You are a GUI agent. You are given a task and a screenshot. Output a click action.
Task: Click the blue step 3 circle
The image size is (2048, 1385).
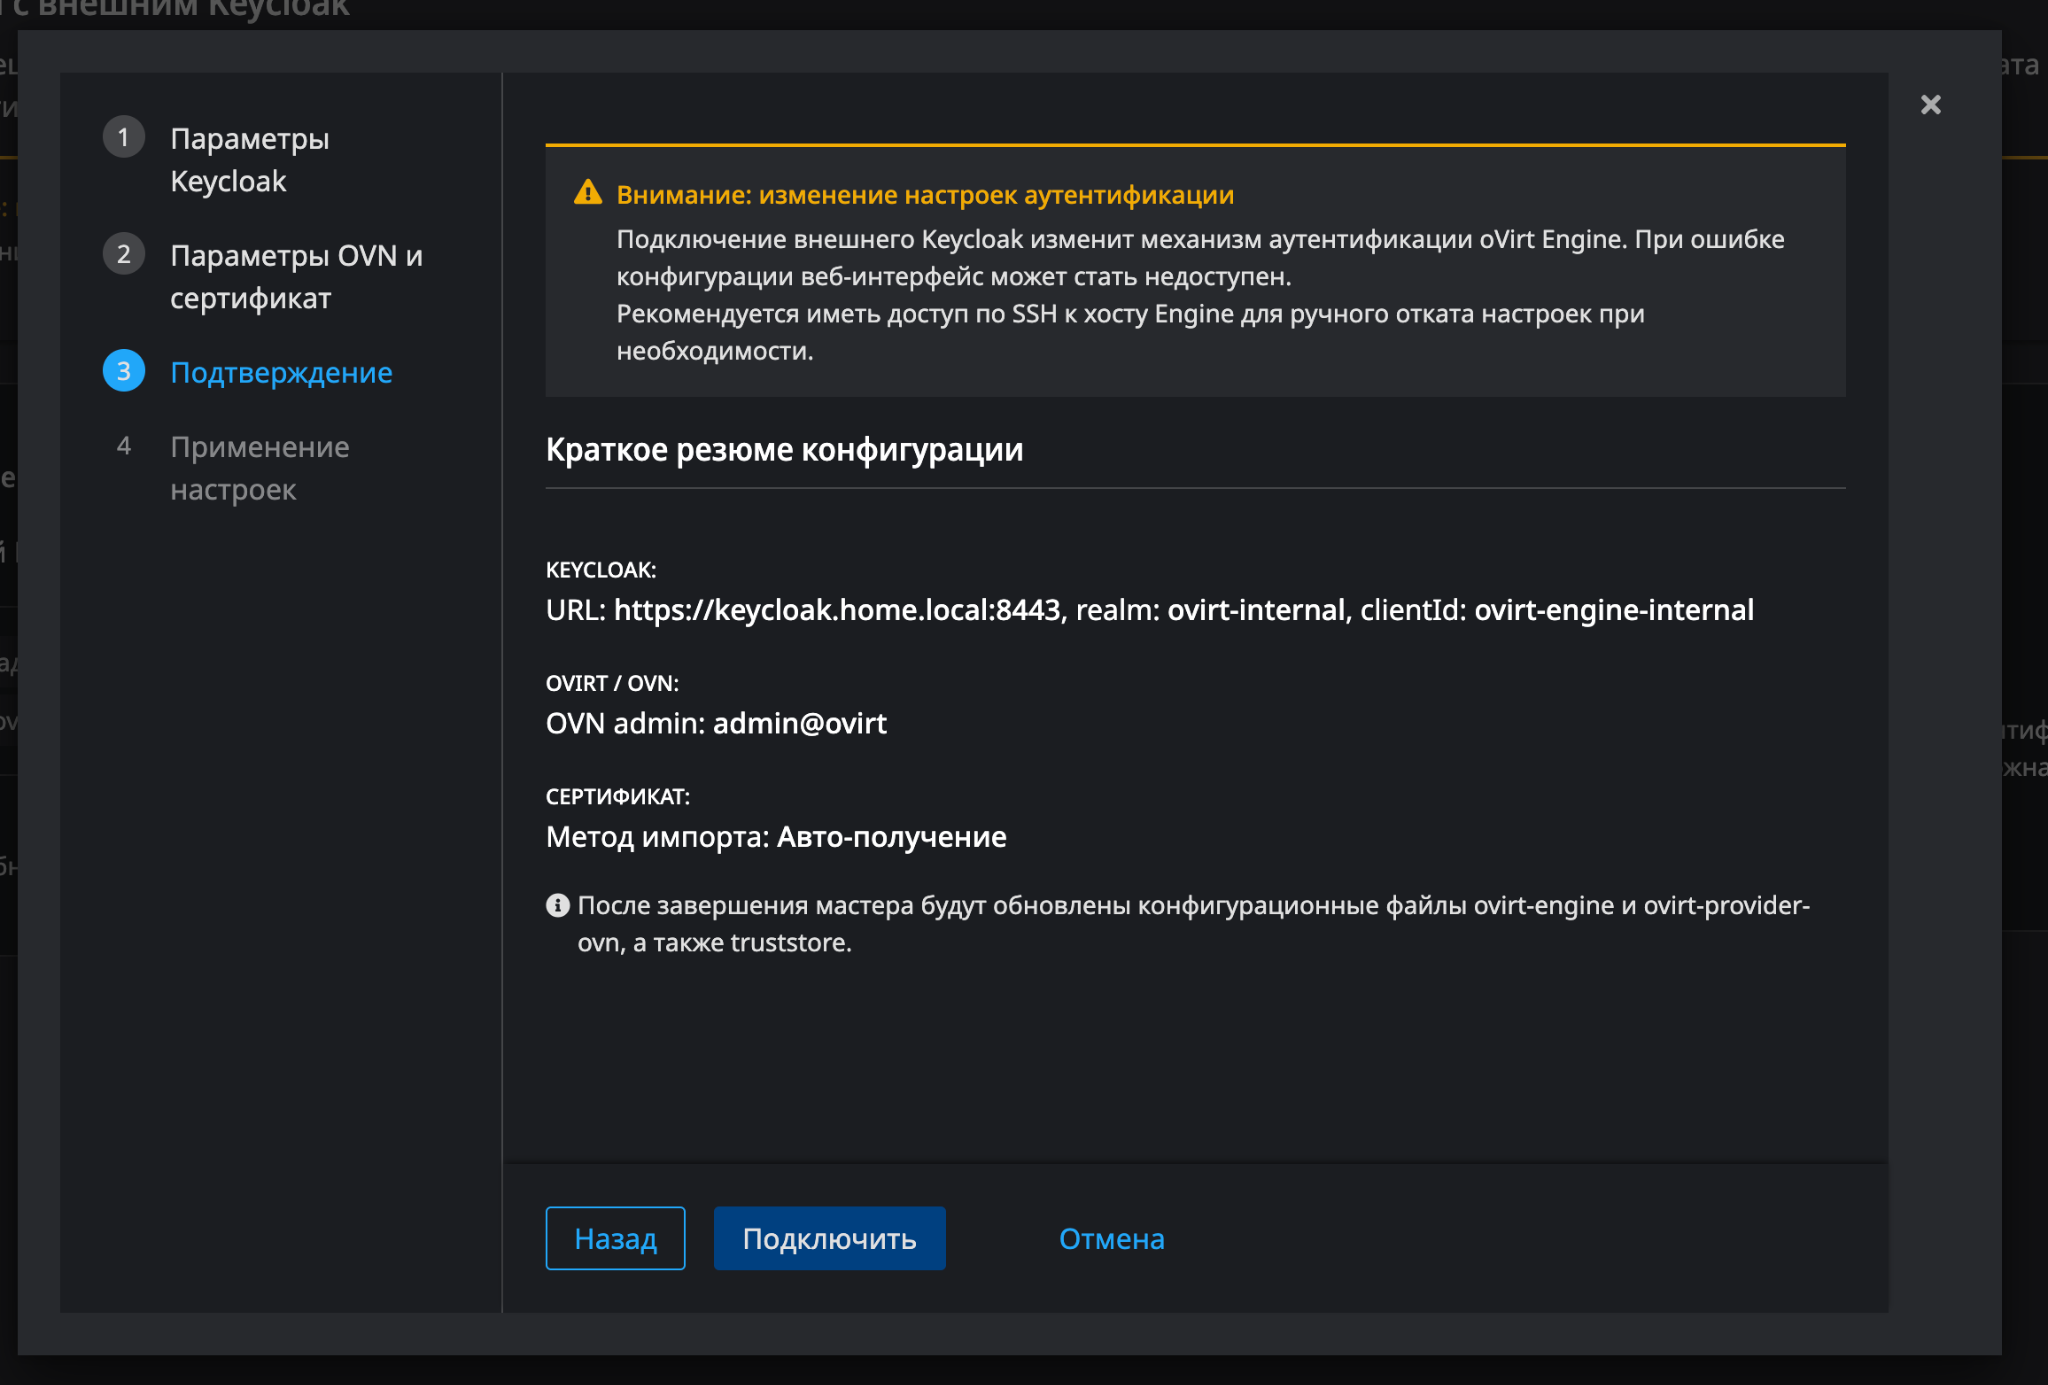pos(124,371)
